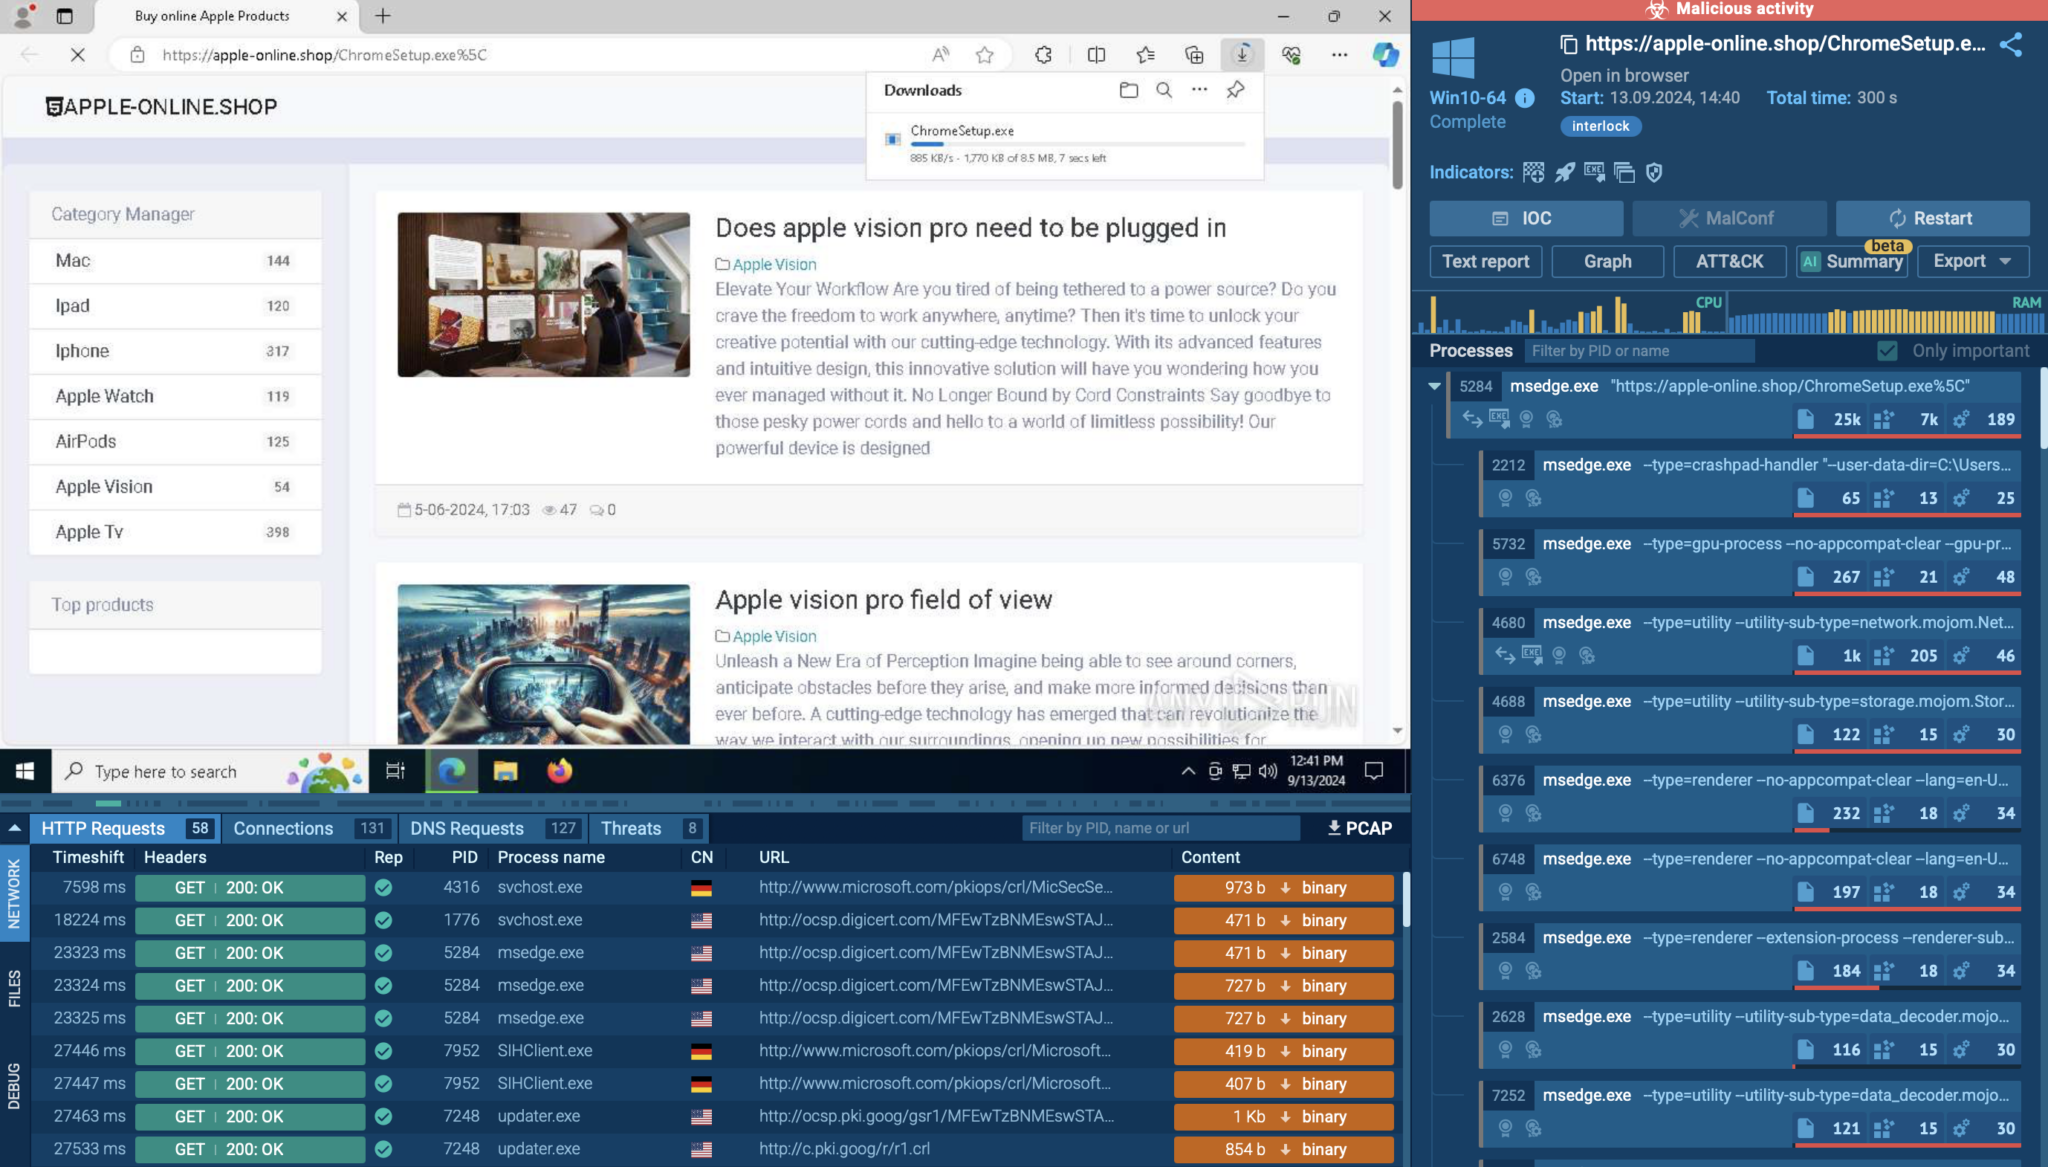Click the share icon beside task URL
This screenshot has width=2048, height=1167.
pos(2010,44)
